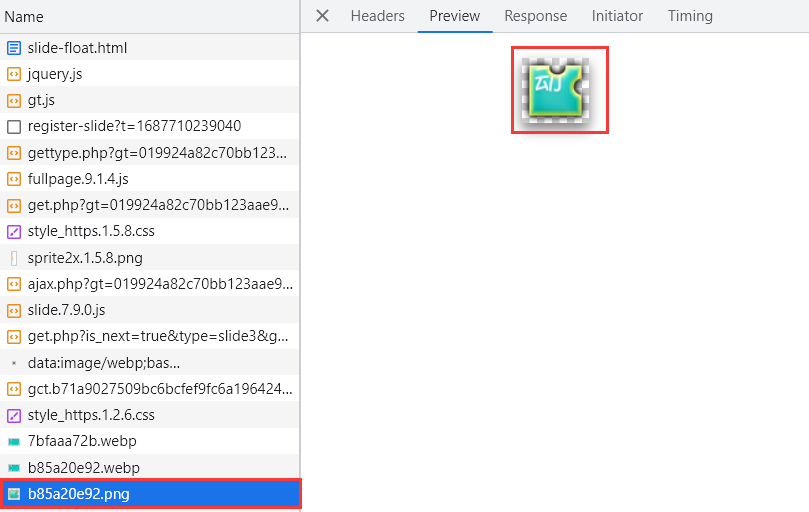The image size is (809, 512).
Task: Close the request details panel
Action: point(322,16)
